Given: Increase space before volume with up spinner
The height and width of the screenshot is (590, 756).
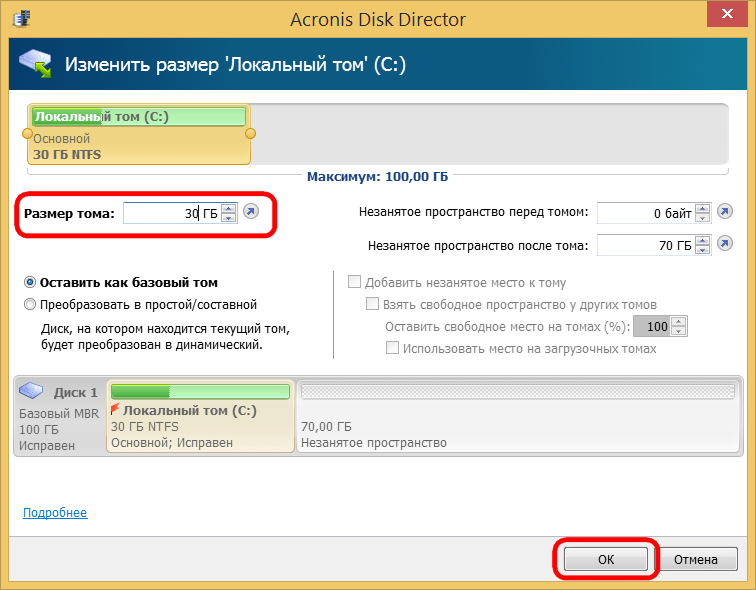Looking at the screenshot, I should pyautogui.click(x=704, y=208).
